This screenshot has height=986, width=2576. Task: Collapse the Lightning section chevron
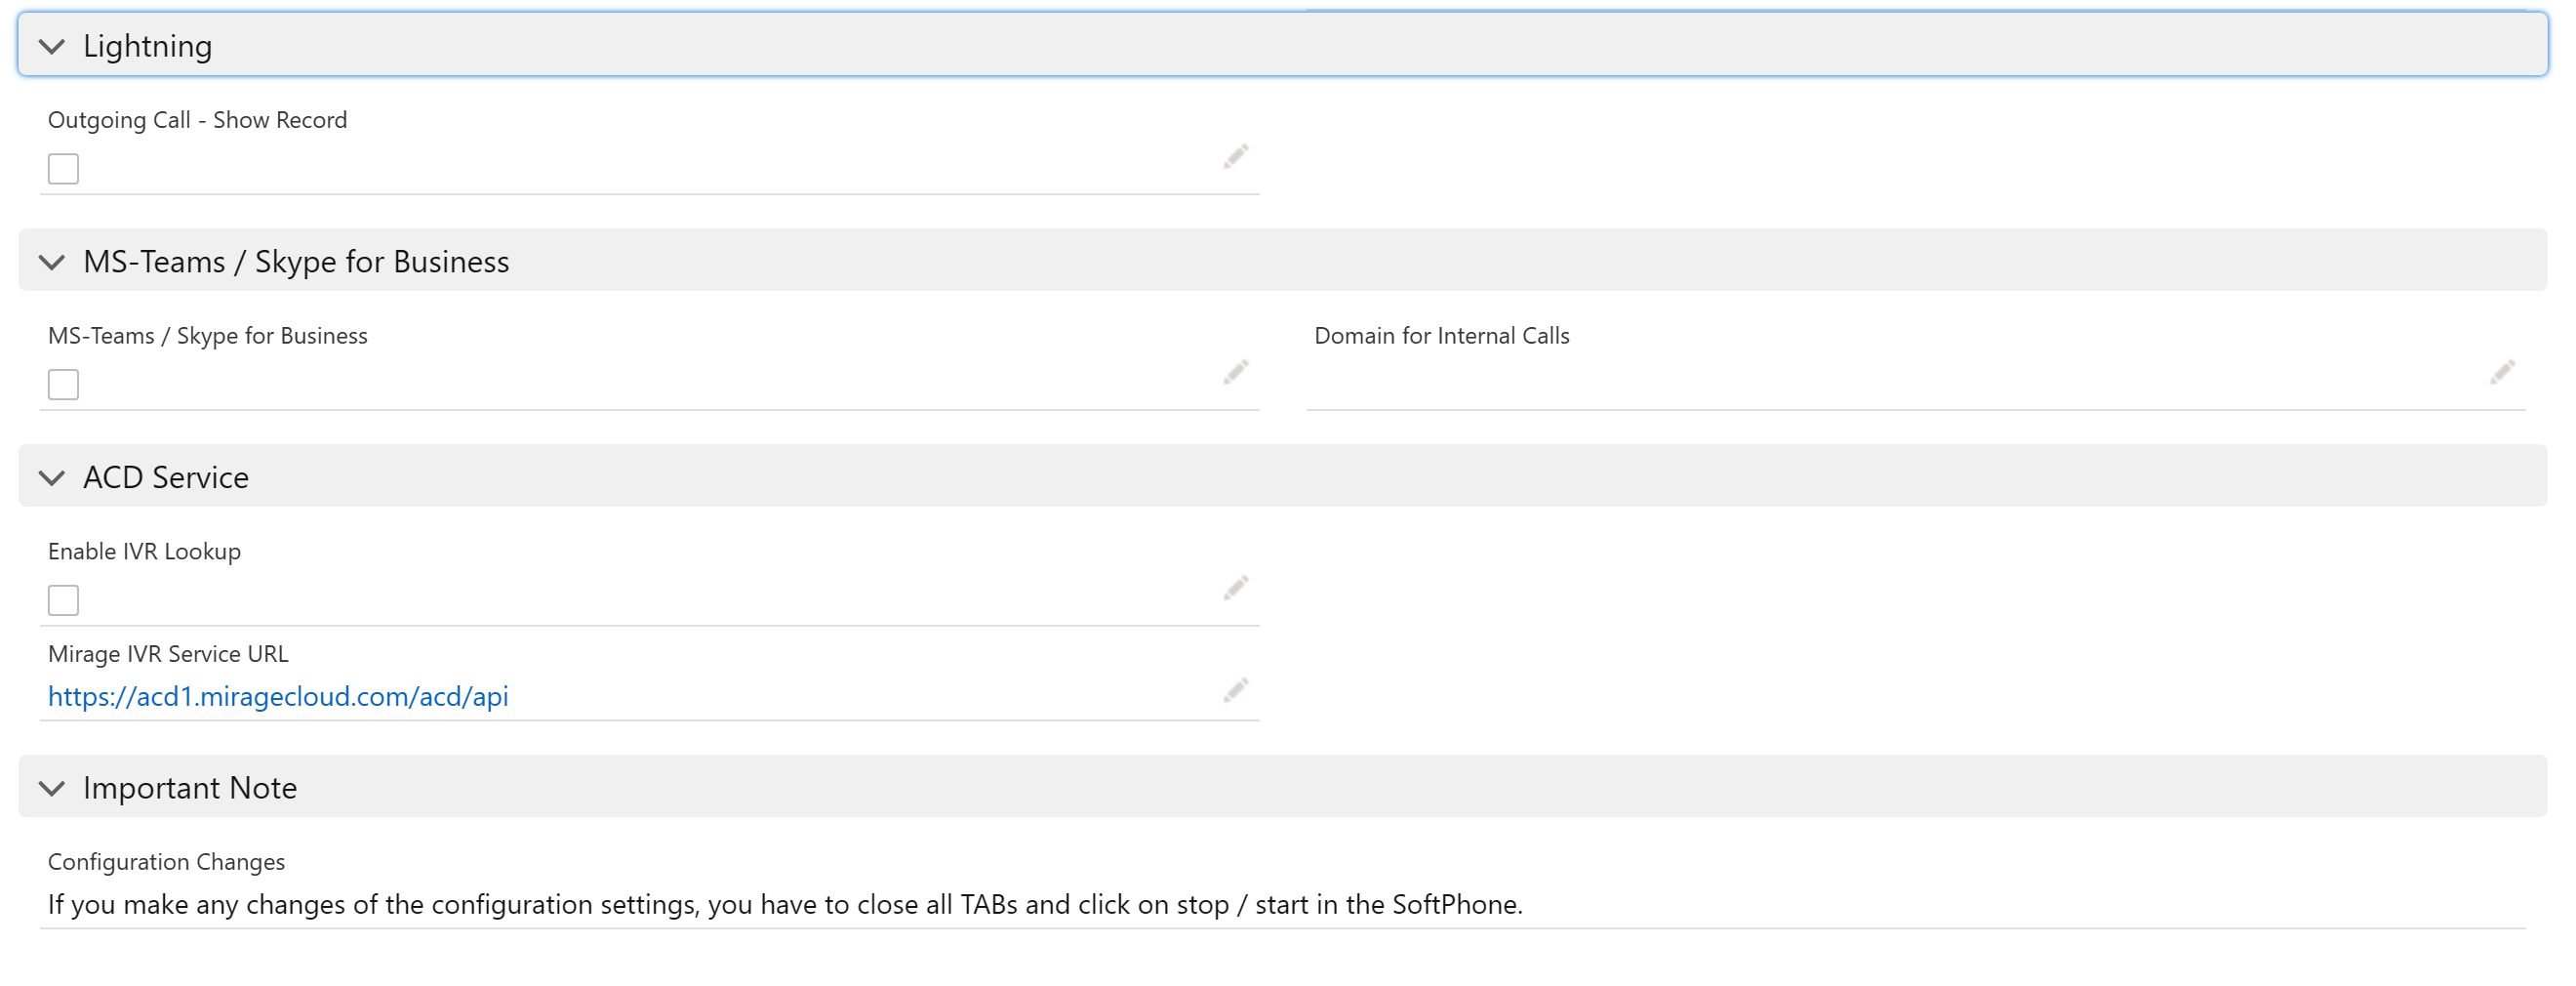coord(52,46)
